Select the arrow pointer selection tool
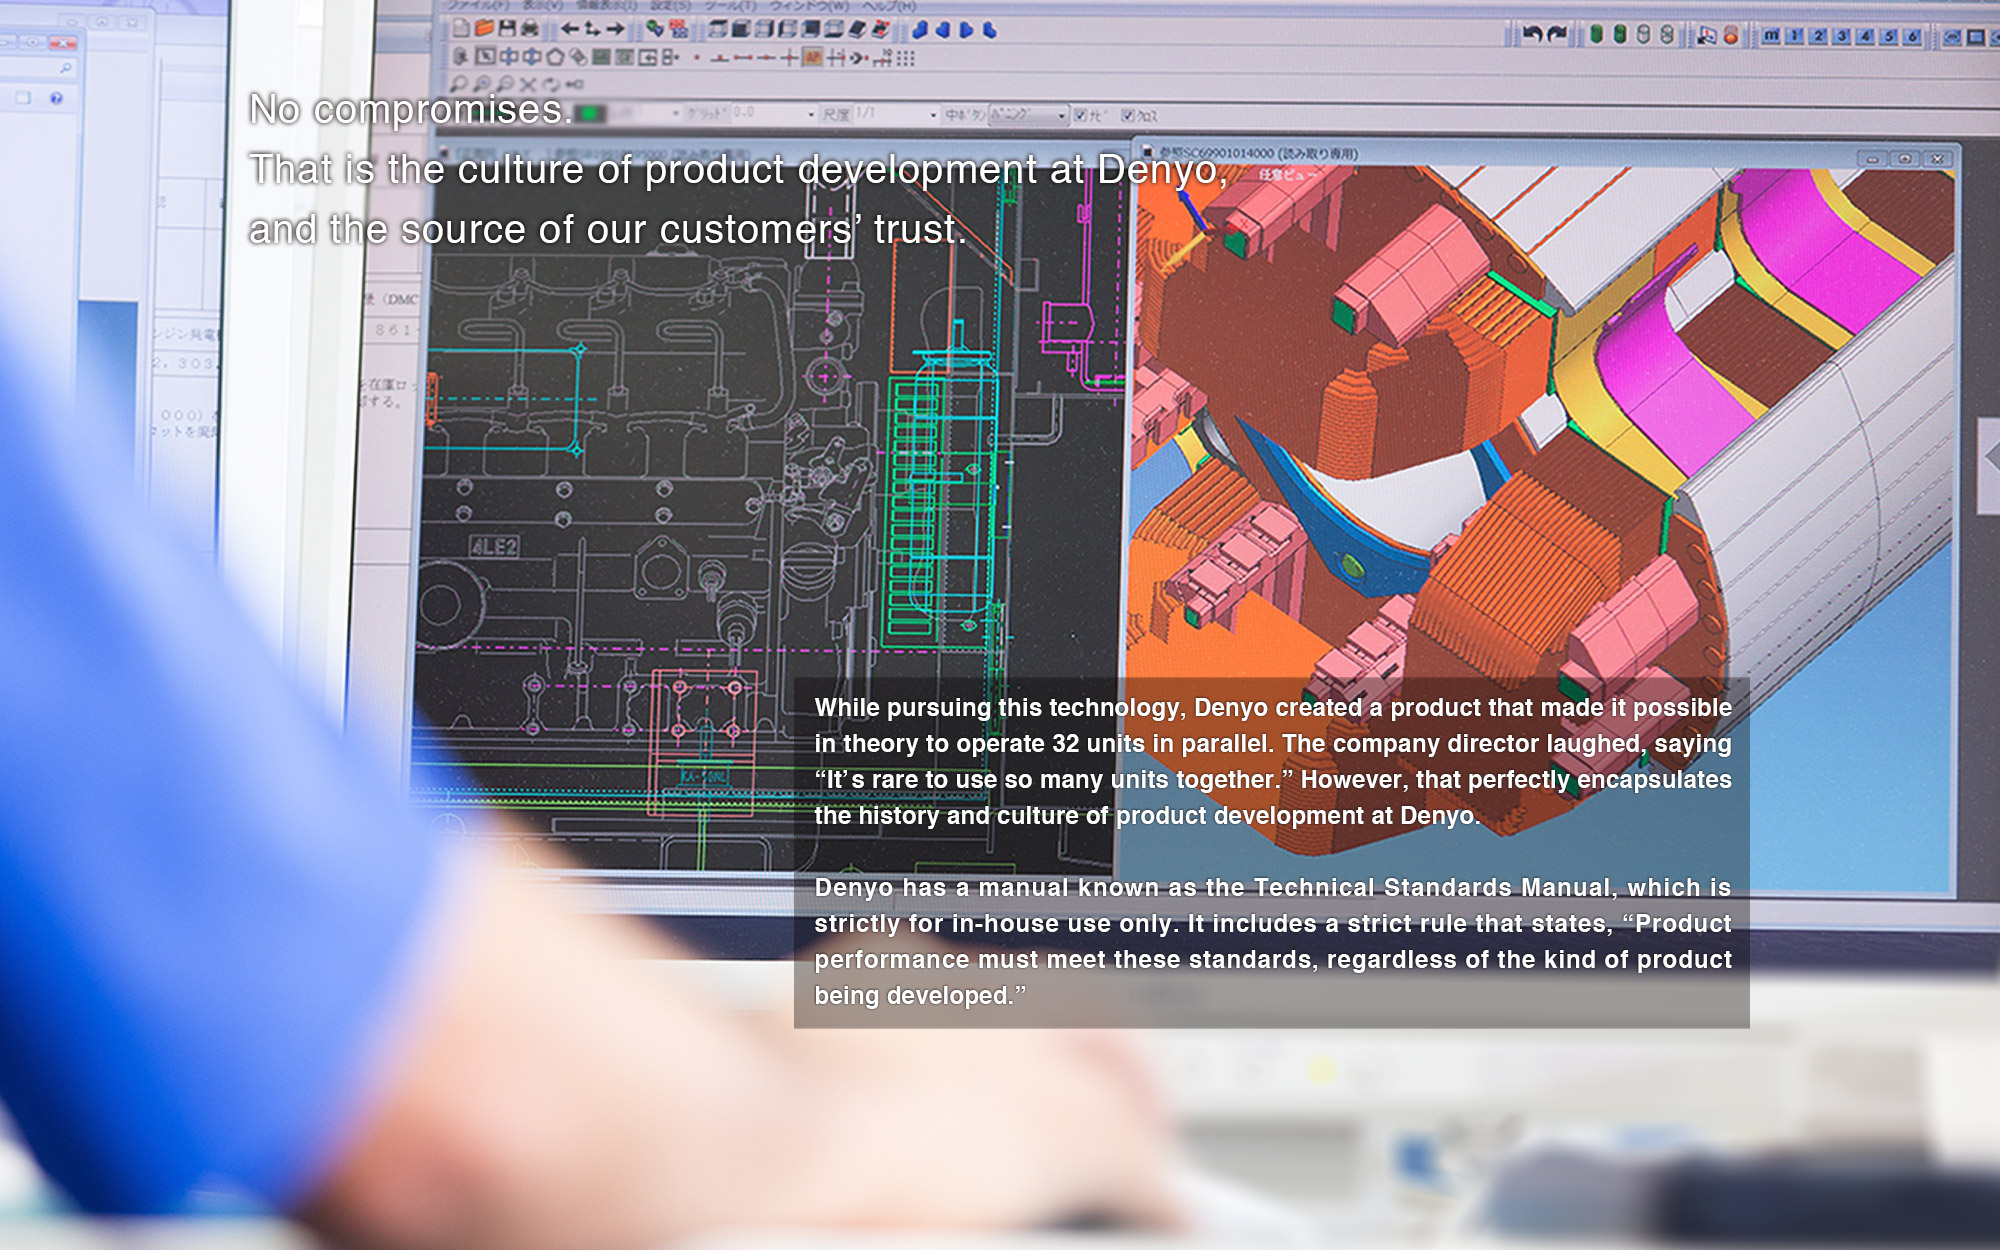2000x1250 pixels. [484, 56]
